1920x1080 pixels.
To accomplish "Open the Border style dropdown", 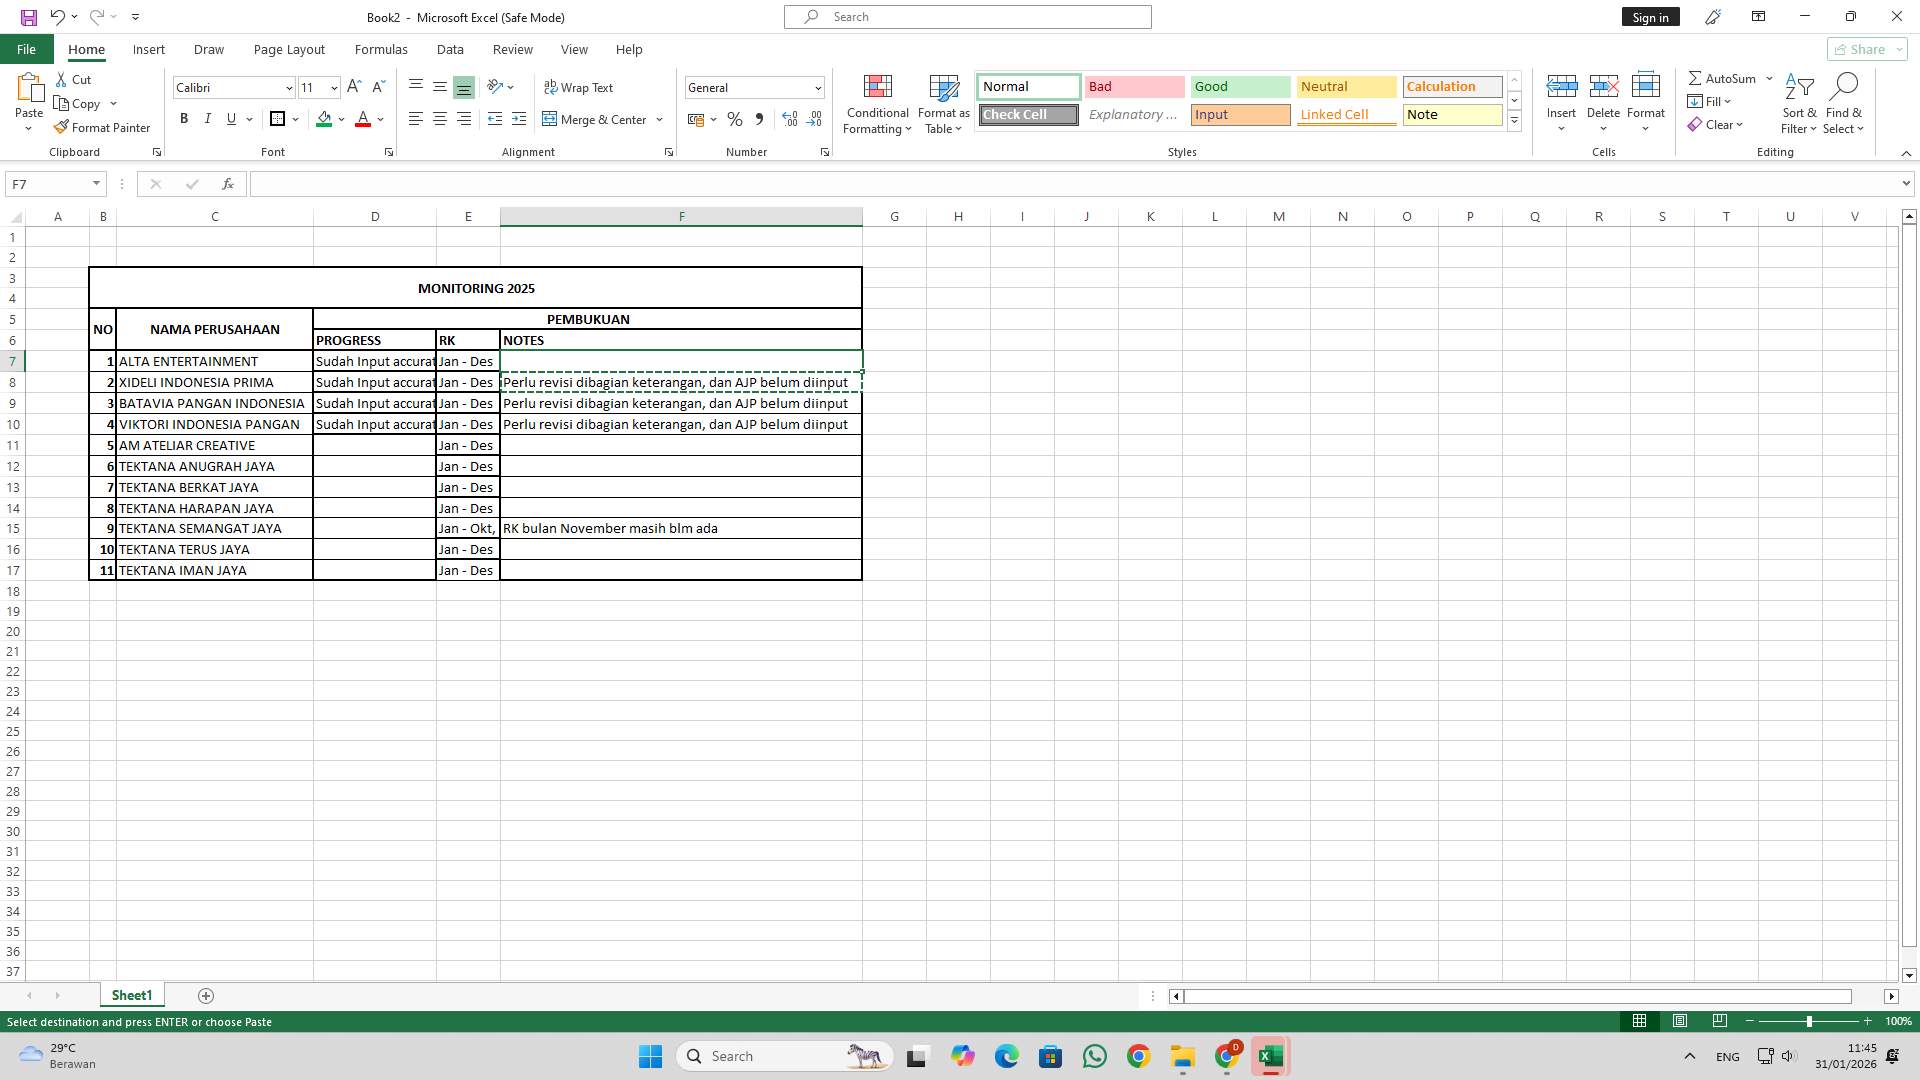I will coord(295,119).
